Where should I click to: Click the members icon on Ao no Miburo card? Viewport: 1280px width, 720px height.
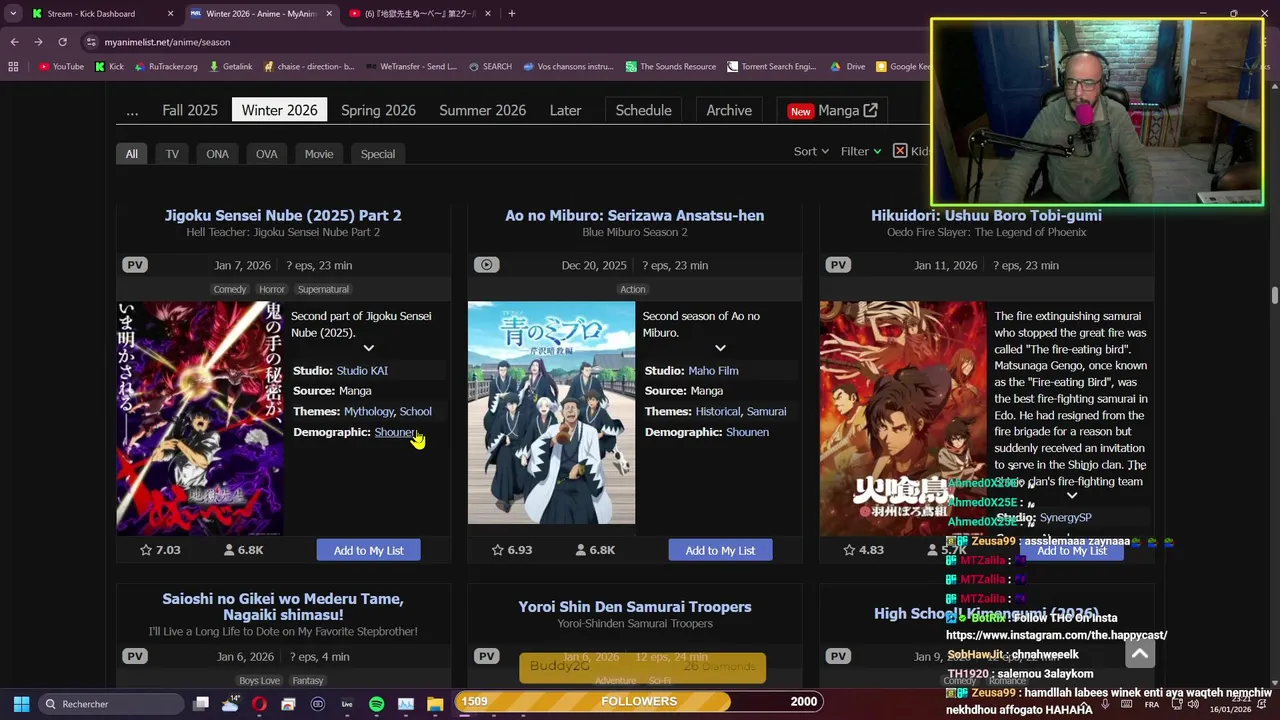tap(581, 550)
